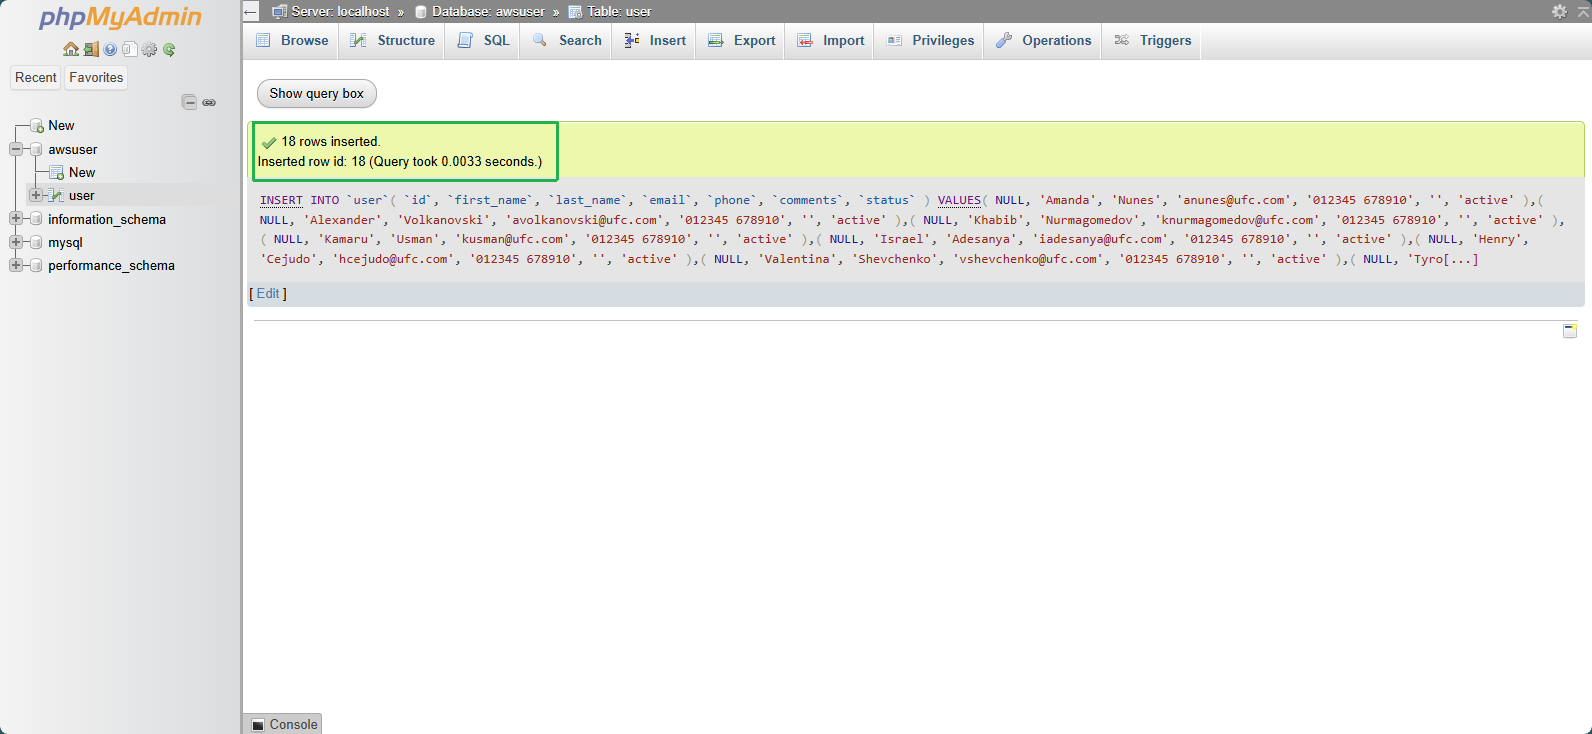This screenshot has width=1592, height=734.
Task: Click the Database: awsuser breadcrumb
Action: click(x=488, y=12)
